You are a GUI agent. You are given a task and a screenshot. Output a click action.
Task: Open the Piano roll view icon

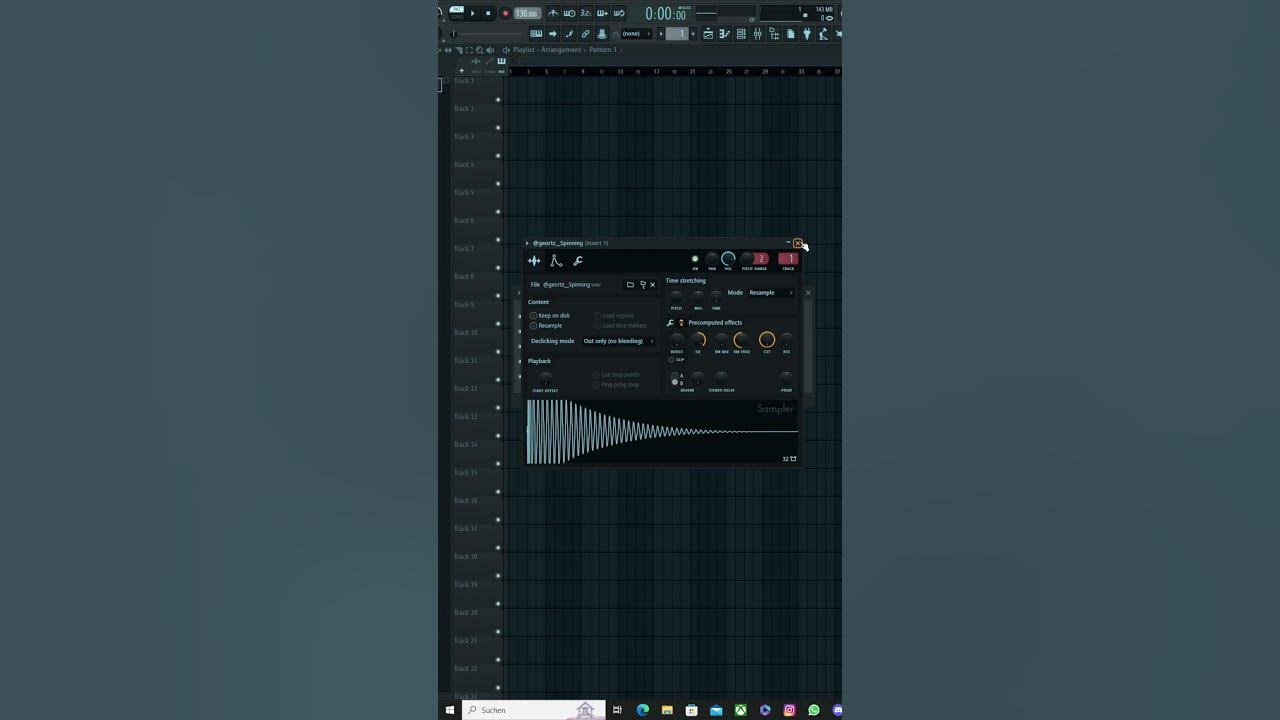click(724, 34)
